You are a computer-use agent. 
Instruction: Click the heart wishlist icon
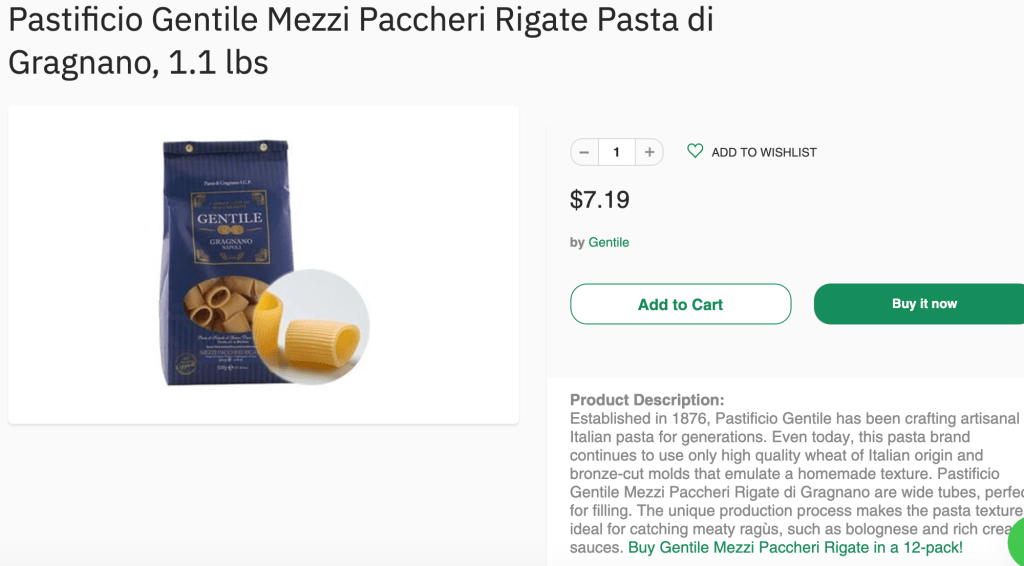[x=695, y=151]
